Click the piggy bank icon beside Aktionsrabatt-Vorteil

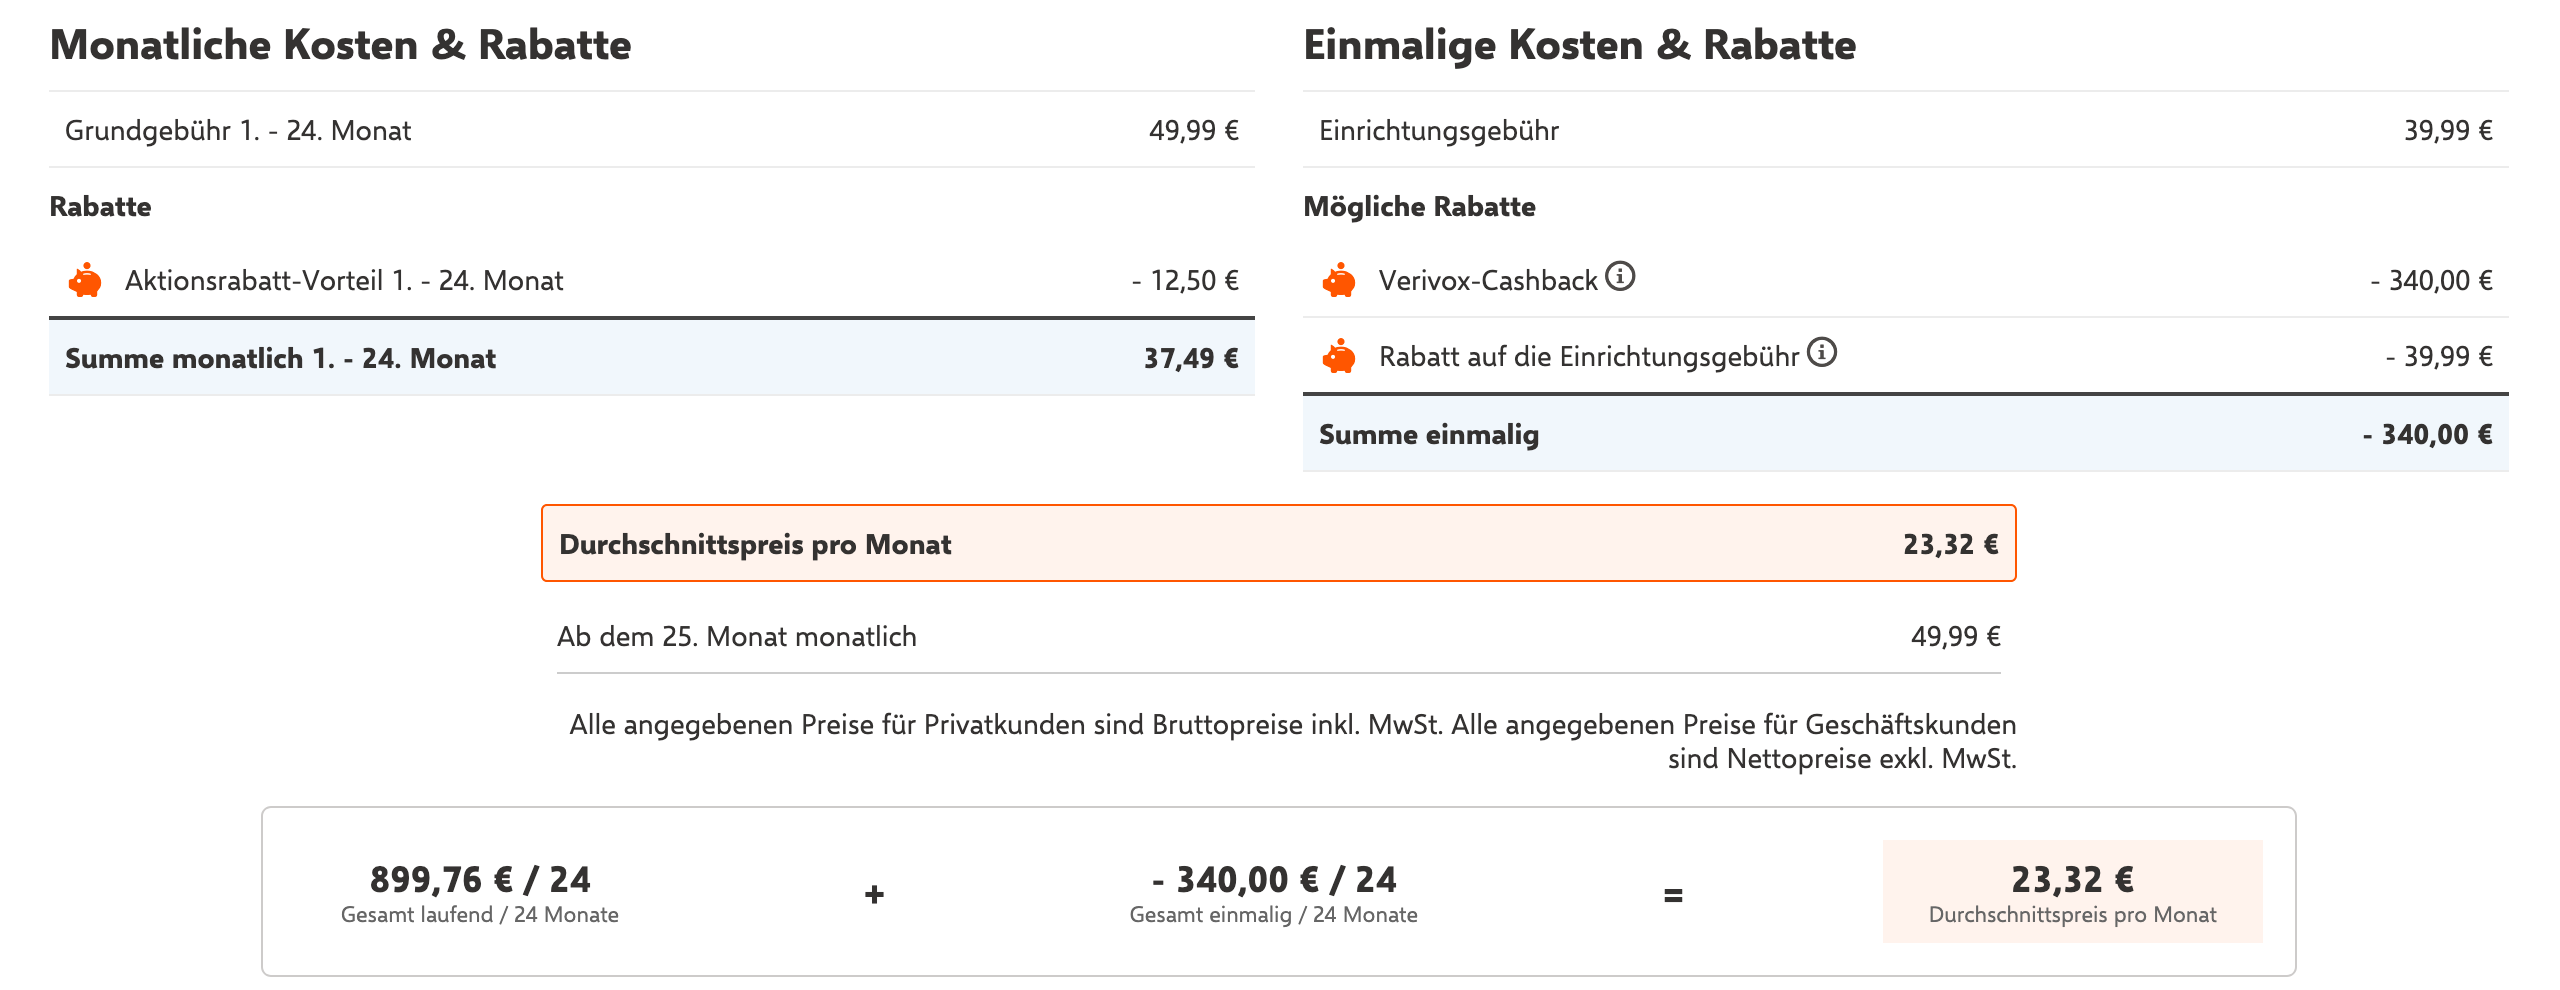click(85, 280)
